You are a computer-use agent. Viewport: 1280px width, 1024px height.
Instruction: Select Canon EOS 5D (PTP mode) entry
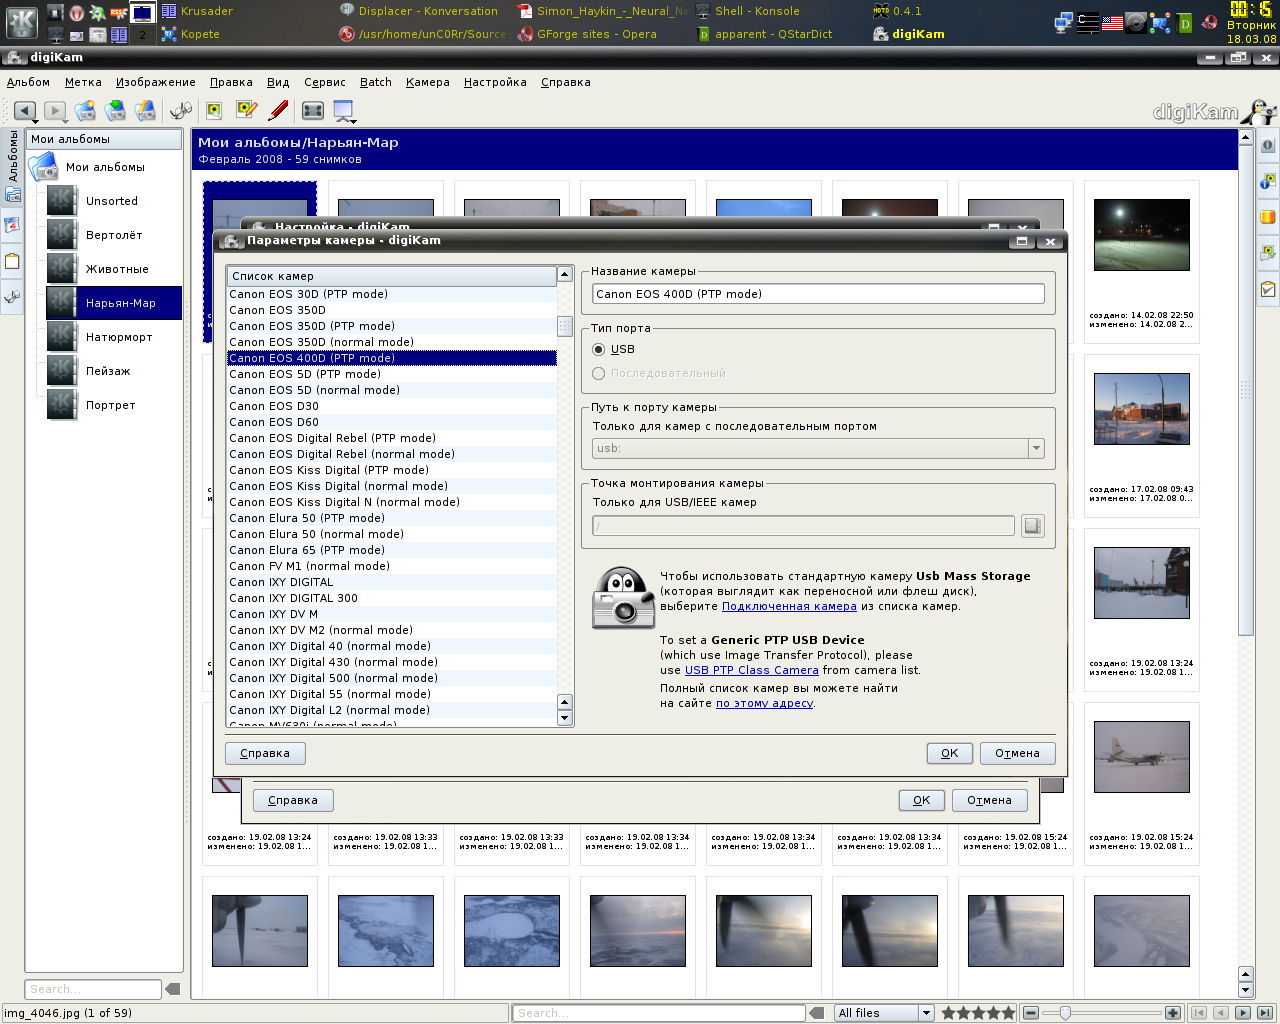tap(305, 374)
